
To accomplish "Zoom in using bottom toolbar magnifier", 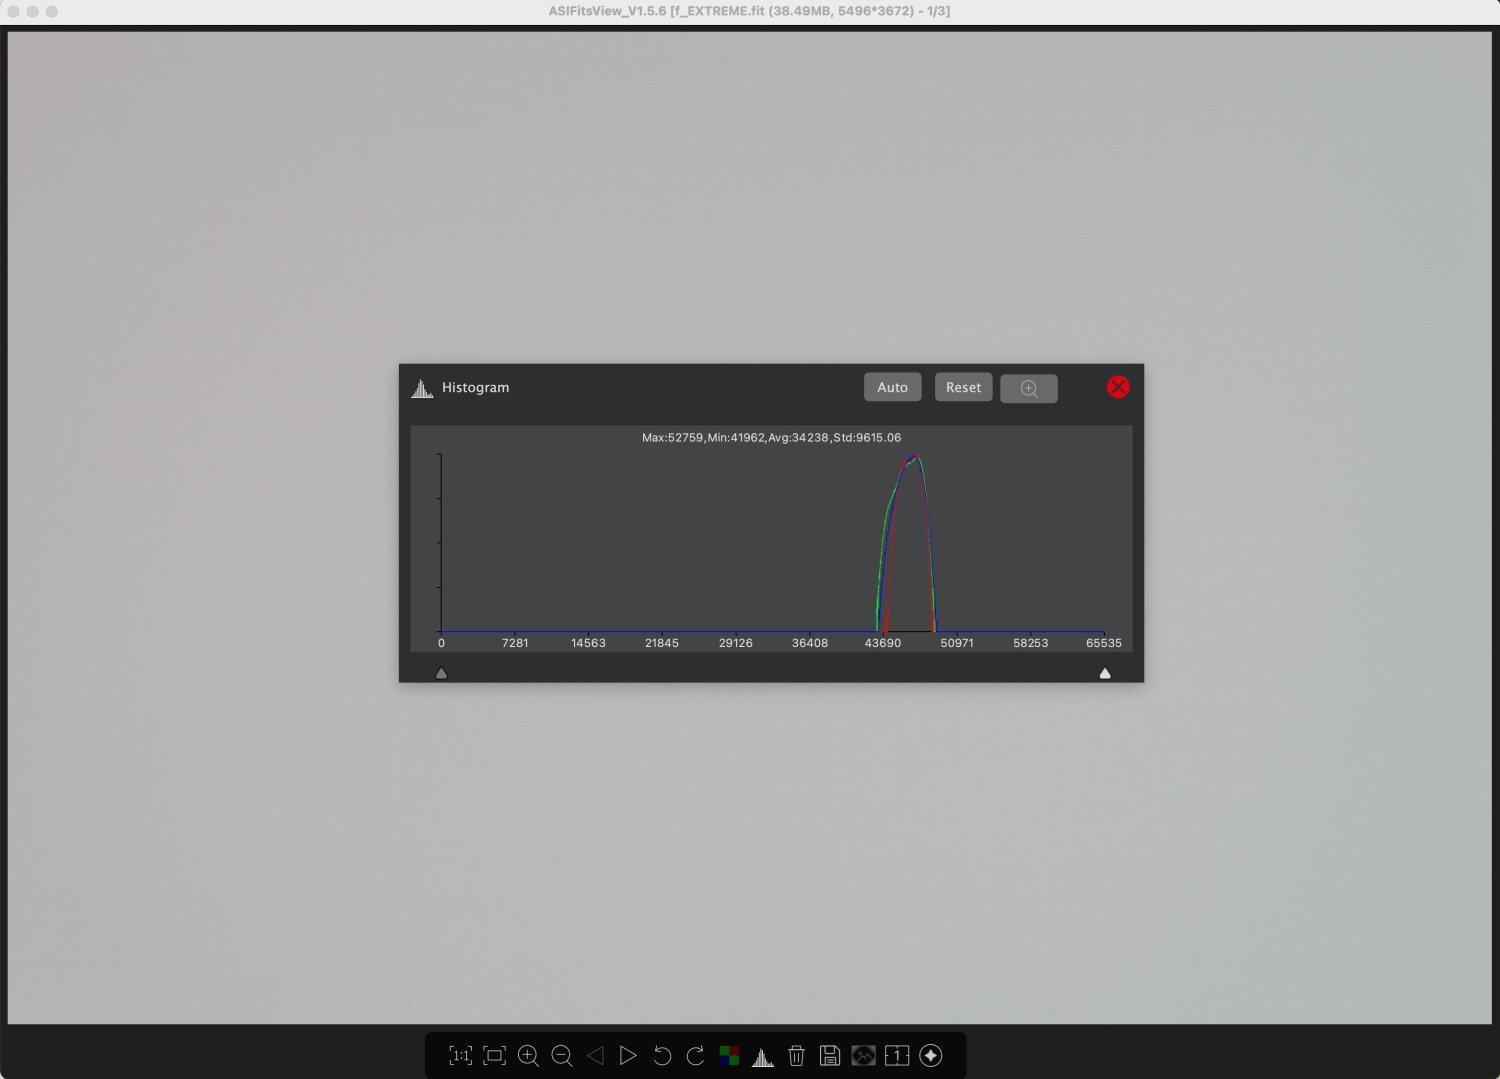I will tap(528, 1056).
